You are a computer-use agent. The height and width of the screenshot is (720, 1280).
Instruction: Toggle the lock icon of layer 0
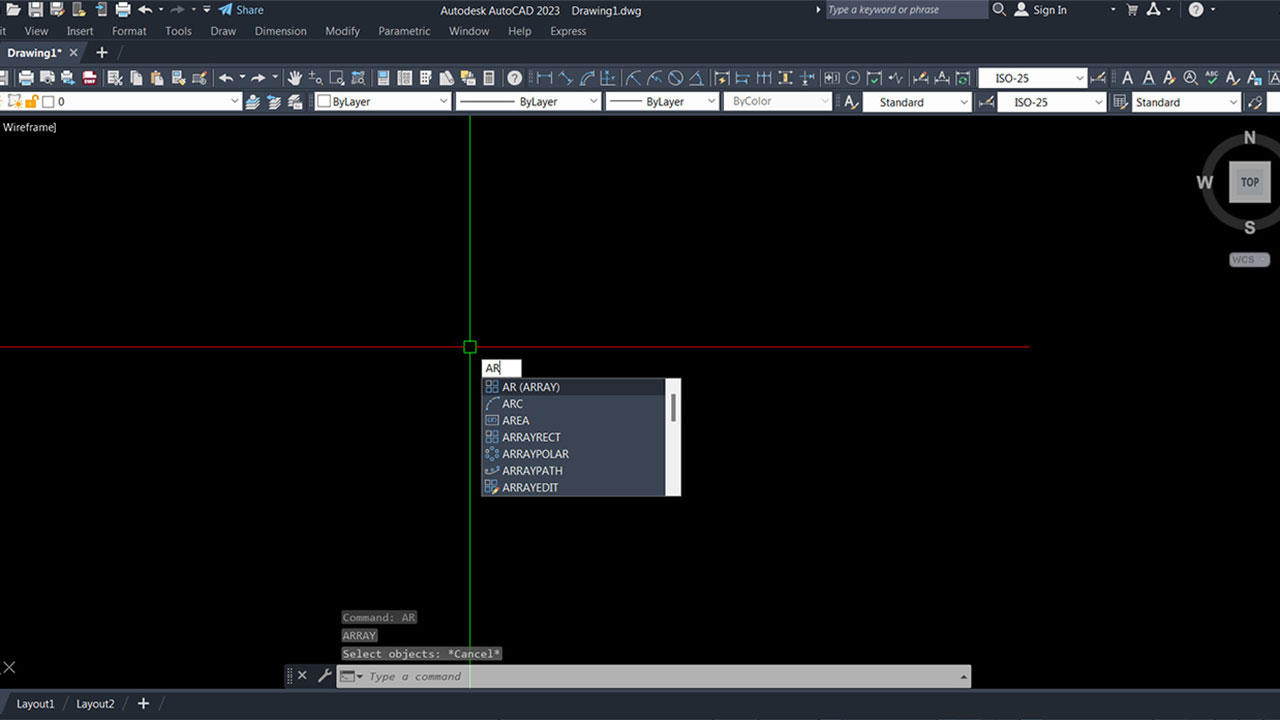click(31, 102)
